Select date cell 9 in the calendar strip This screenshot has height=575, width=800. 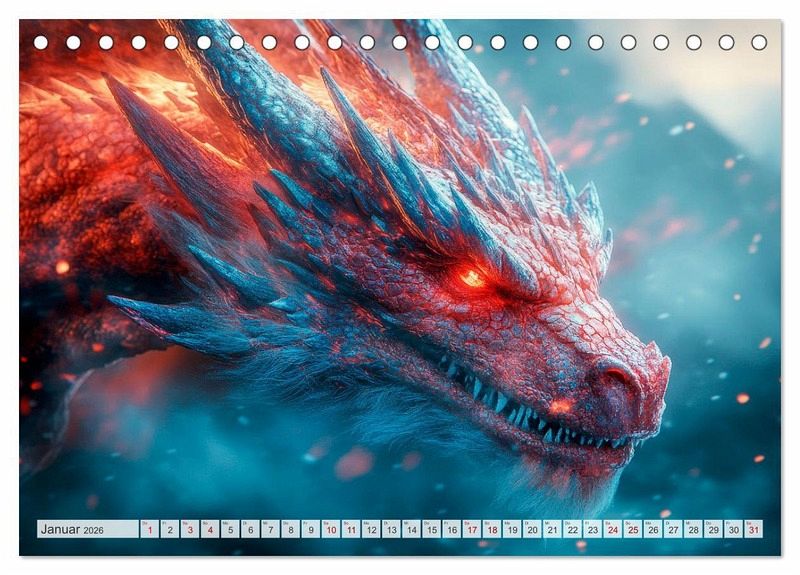coord(311,529)
